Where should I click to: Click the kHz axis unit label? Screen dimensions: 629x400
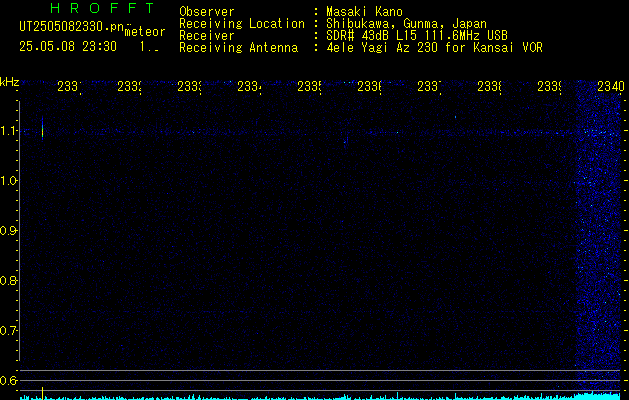click(10, 82)
